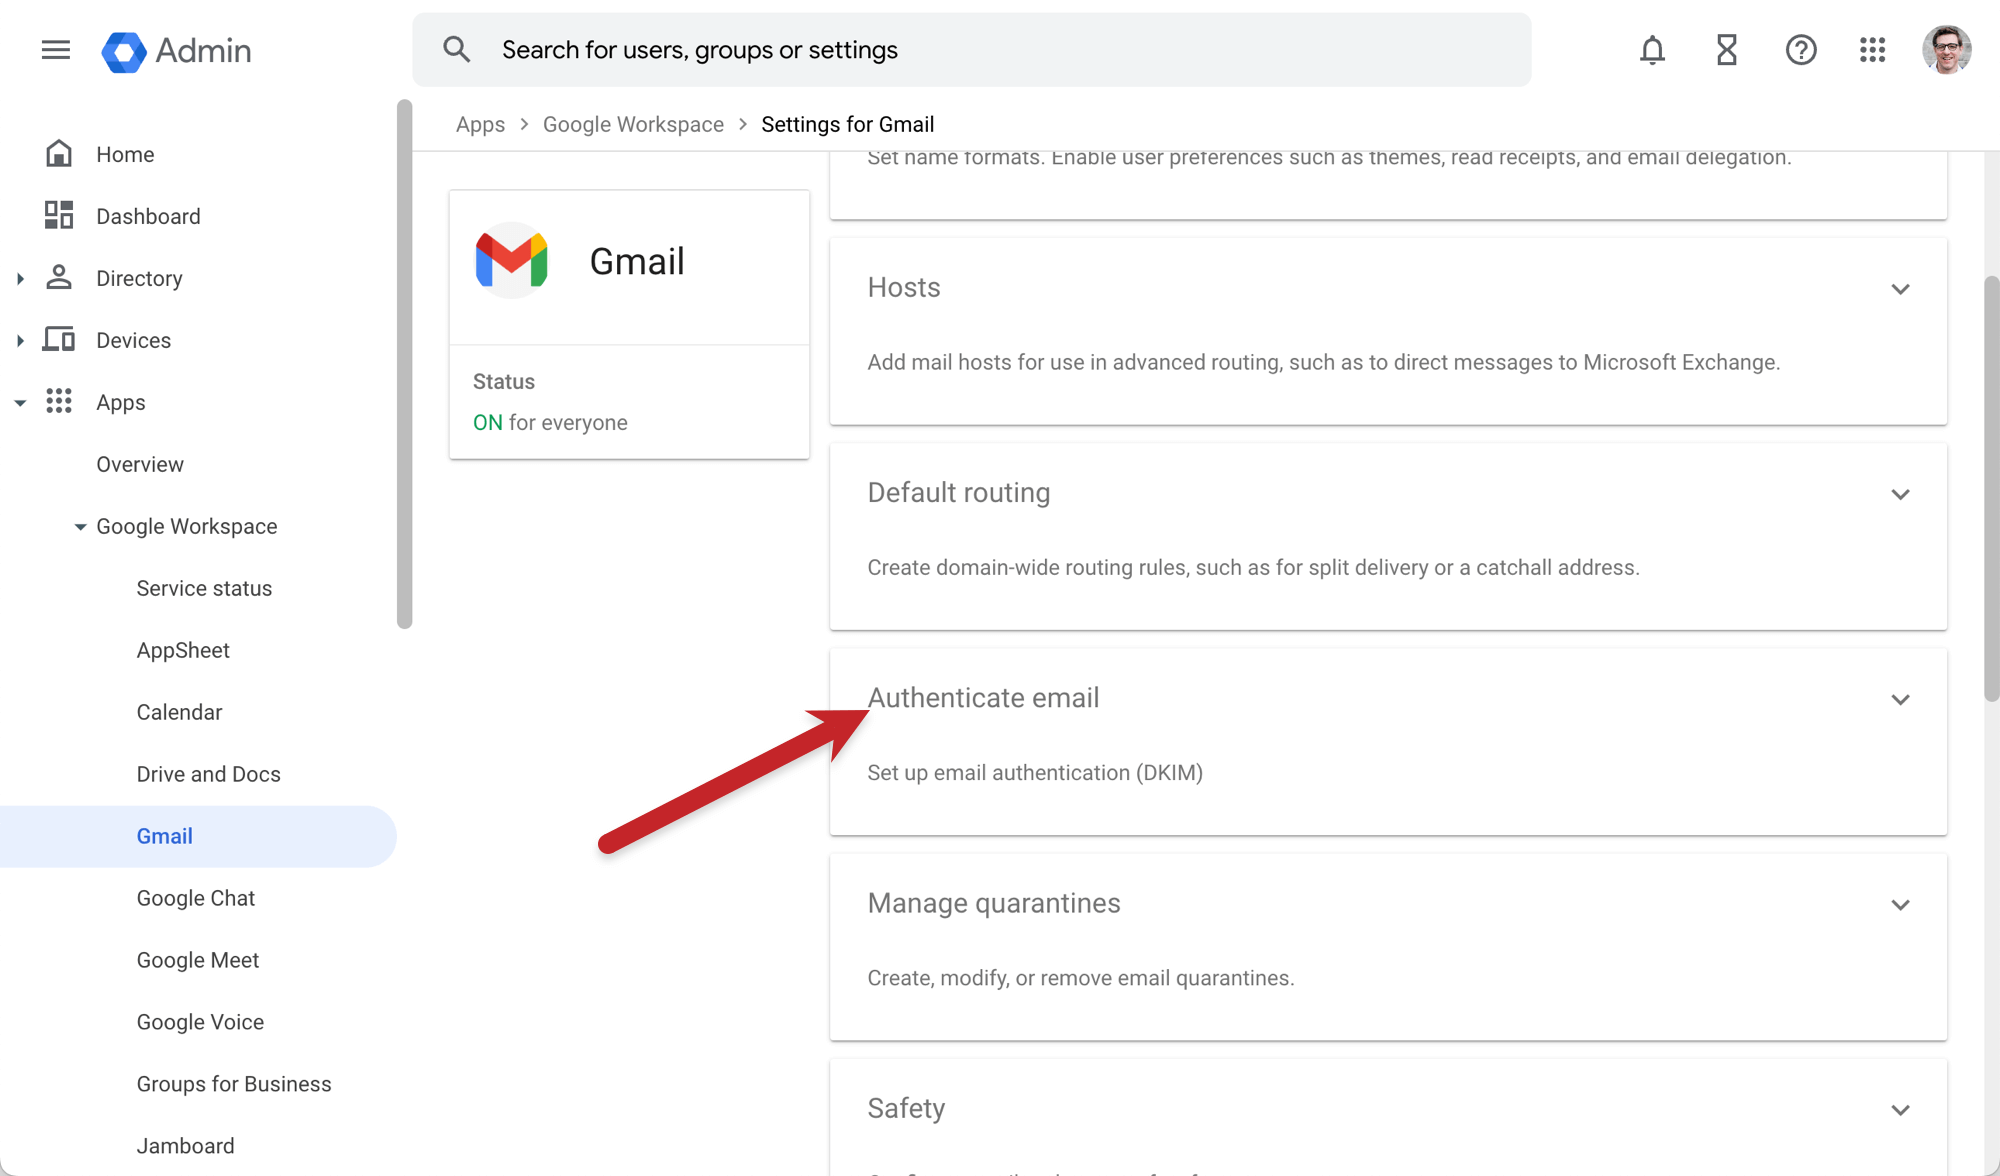Open Calendar settings
The width and height of the screenshot is (2000, 1176).
point(179,712)
